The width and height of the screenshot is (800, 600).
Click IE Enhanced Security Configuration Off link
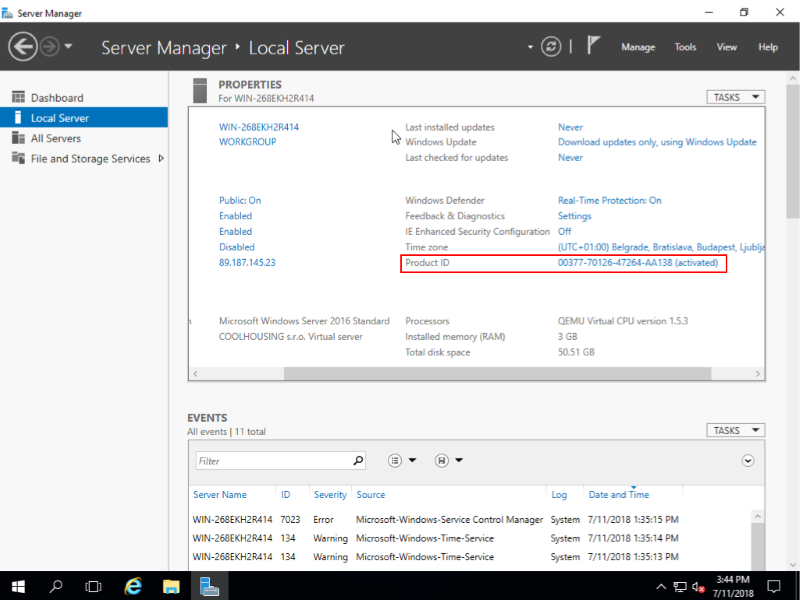pos(564,231)
